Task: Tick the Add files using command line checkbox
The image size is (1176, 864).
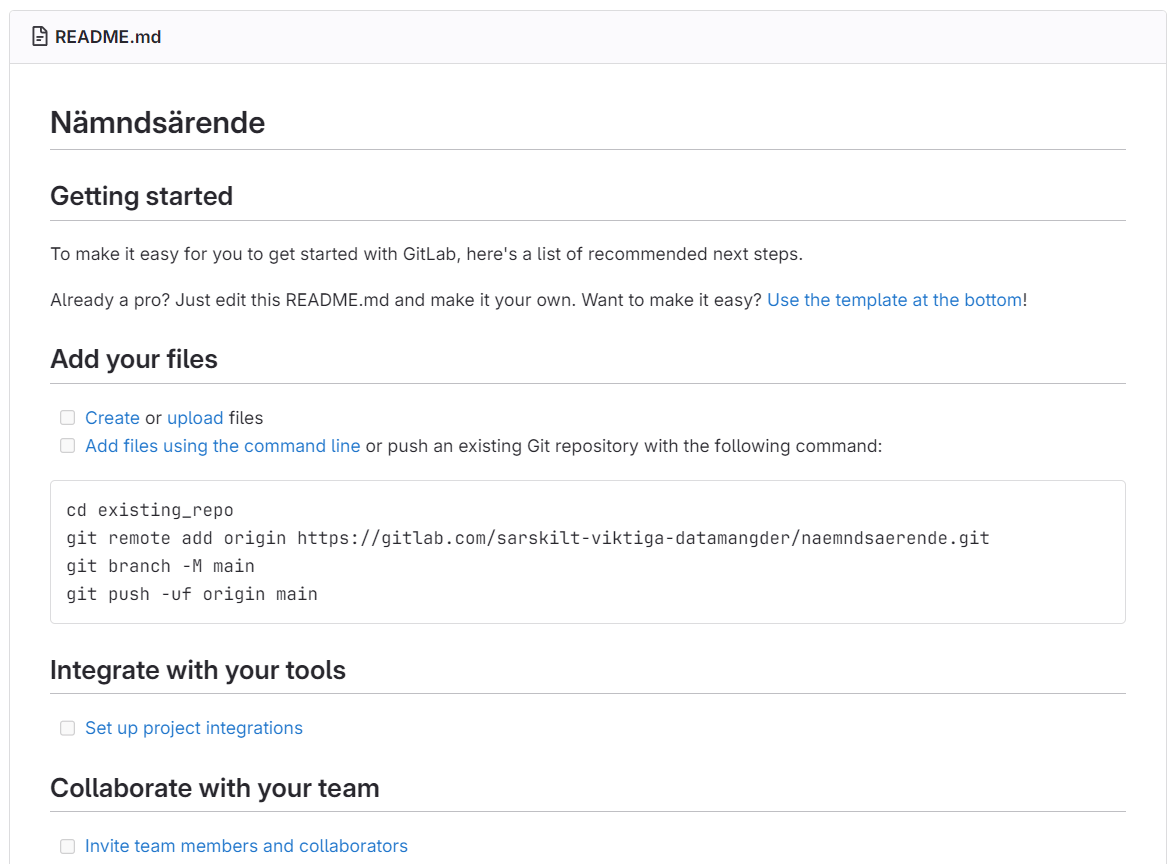Action: [67, 446]
